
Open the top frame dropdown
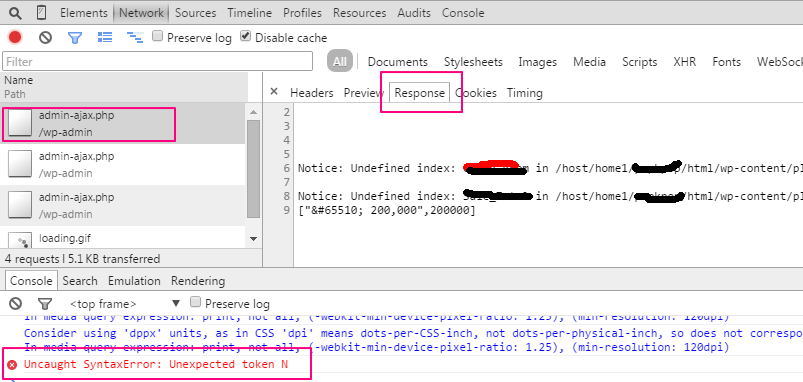pyautogui.click(x=125, y=303)
